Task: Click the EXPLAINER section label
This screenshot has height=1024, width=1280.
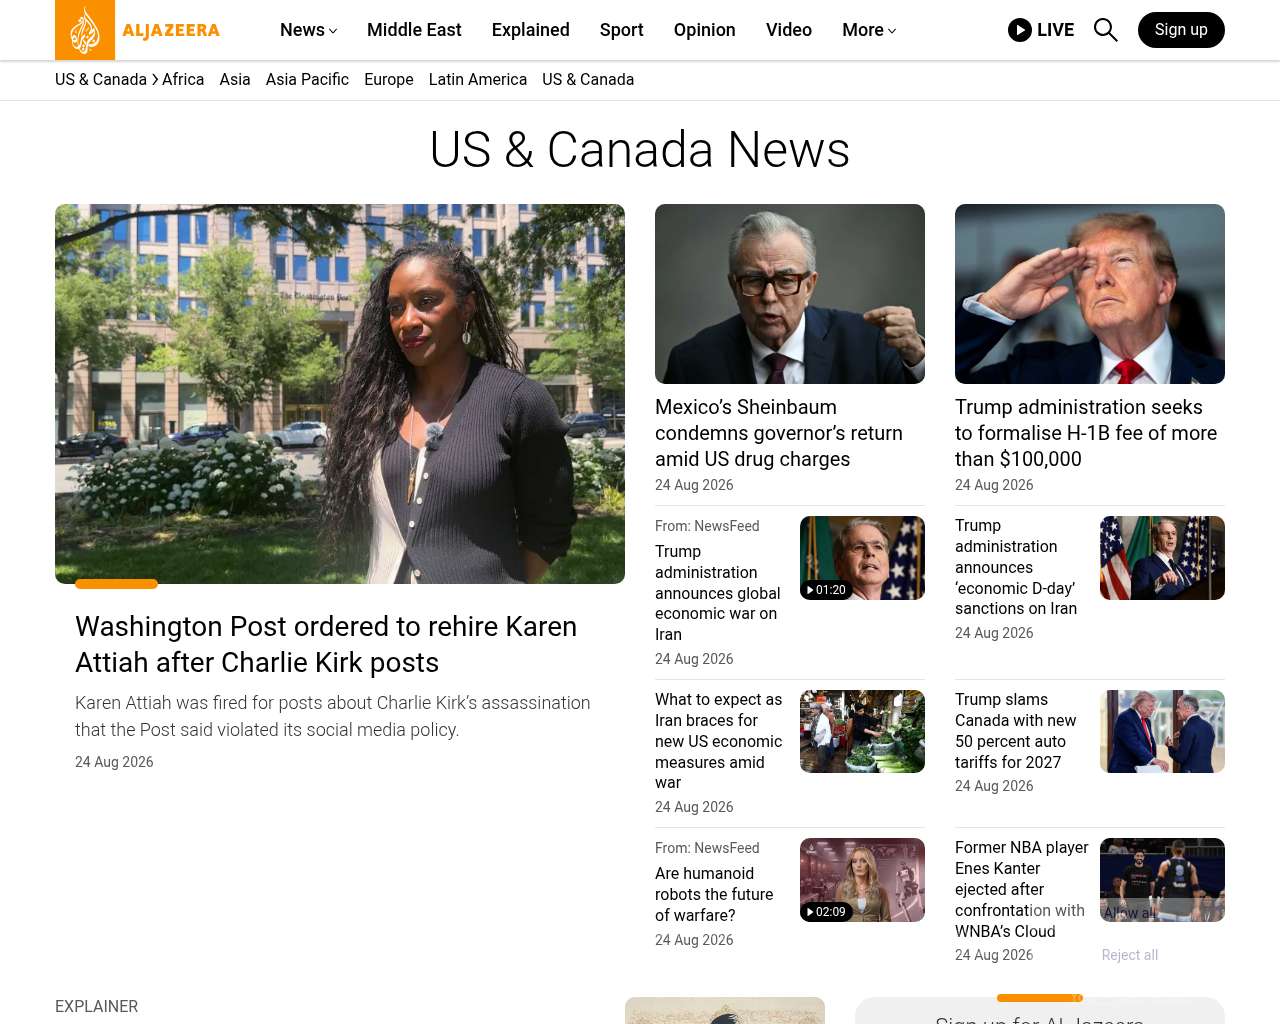Action: coord(97,1007)
